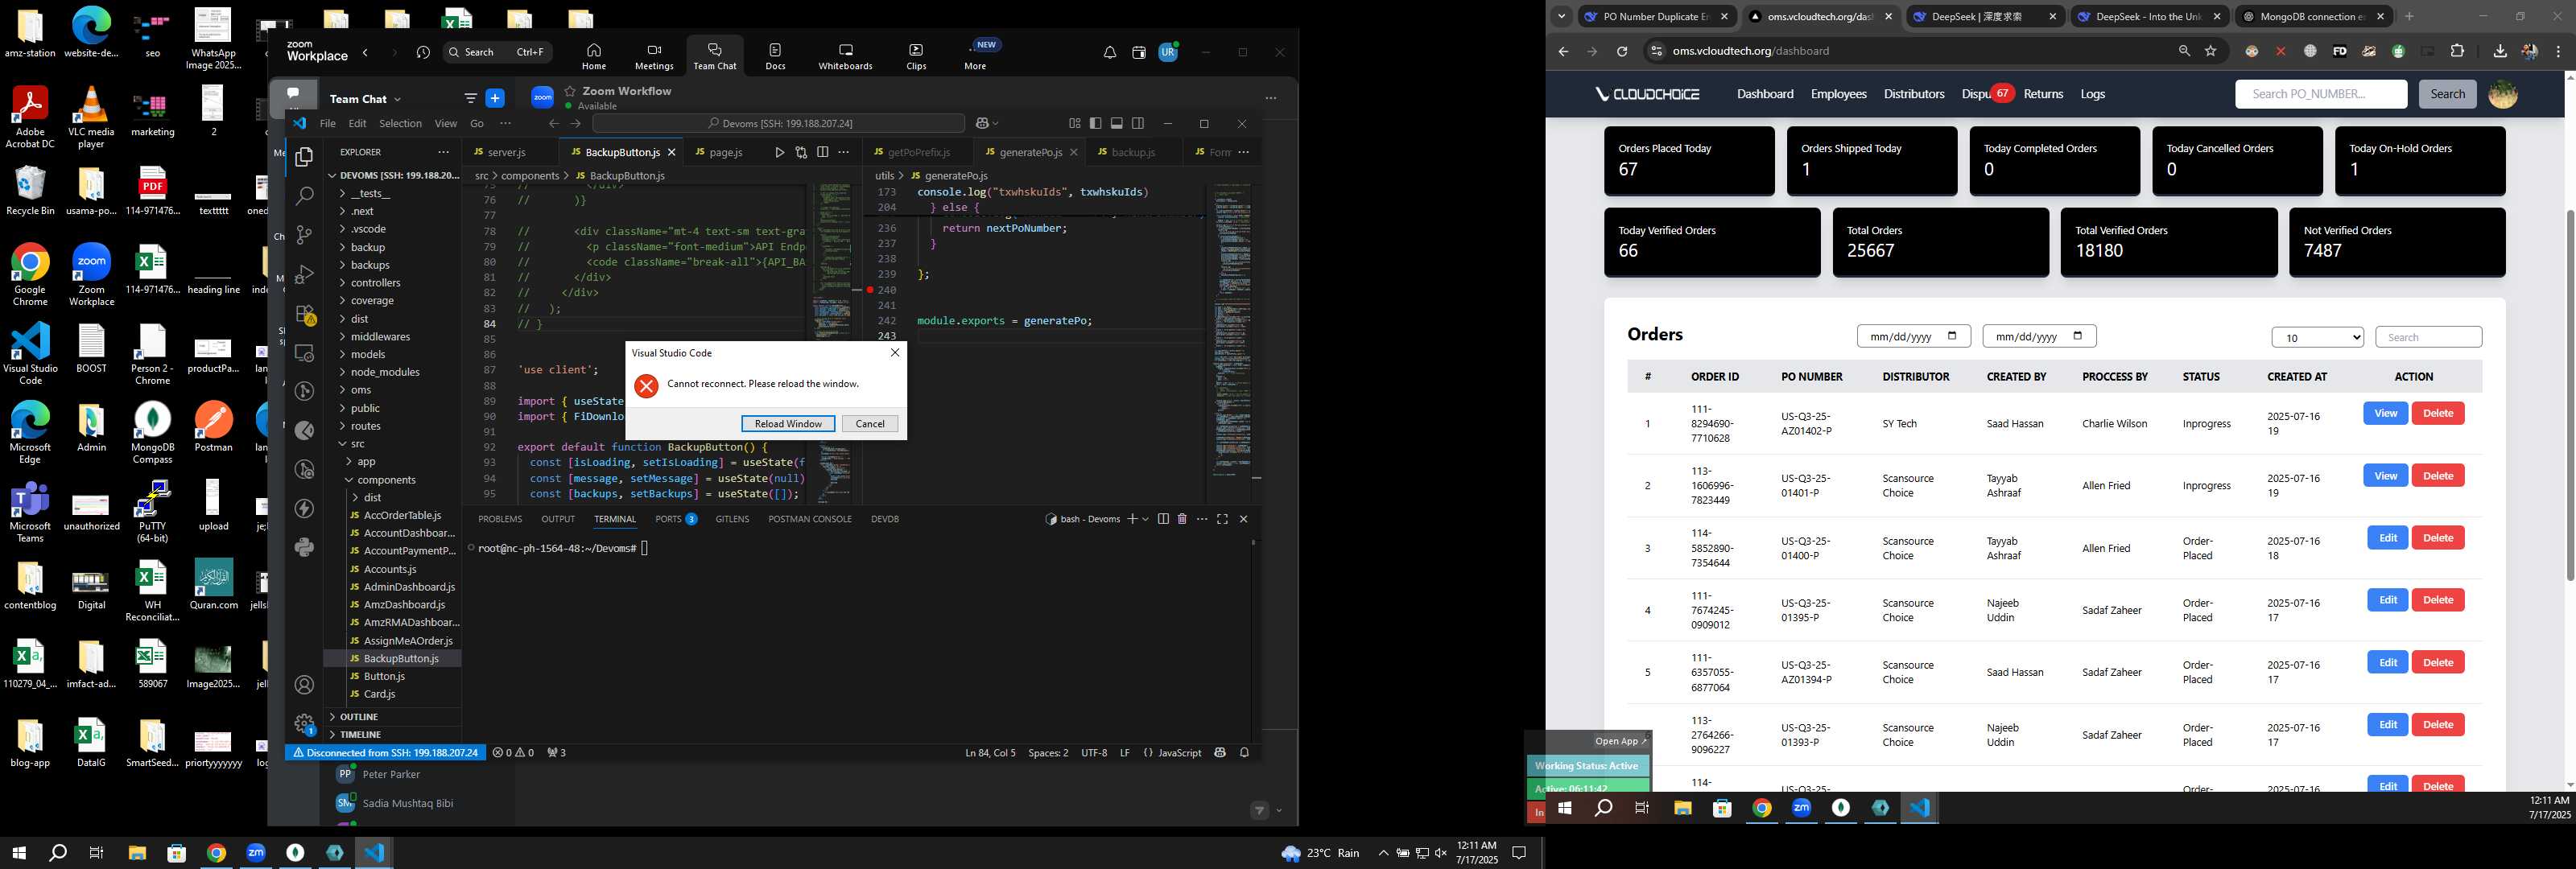Click Reload Window button in dialog

tap(788, 424)
